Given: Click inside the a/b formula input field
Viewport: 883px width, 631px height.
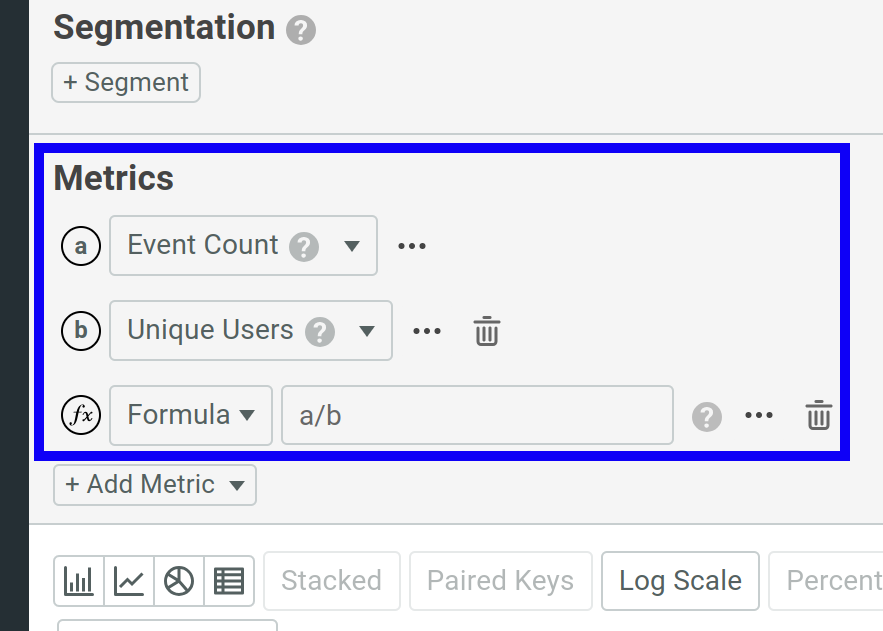Looking at the screenshot, I should pyautogui.click(x=477, y=415).
